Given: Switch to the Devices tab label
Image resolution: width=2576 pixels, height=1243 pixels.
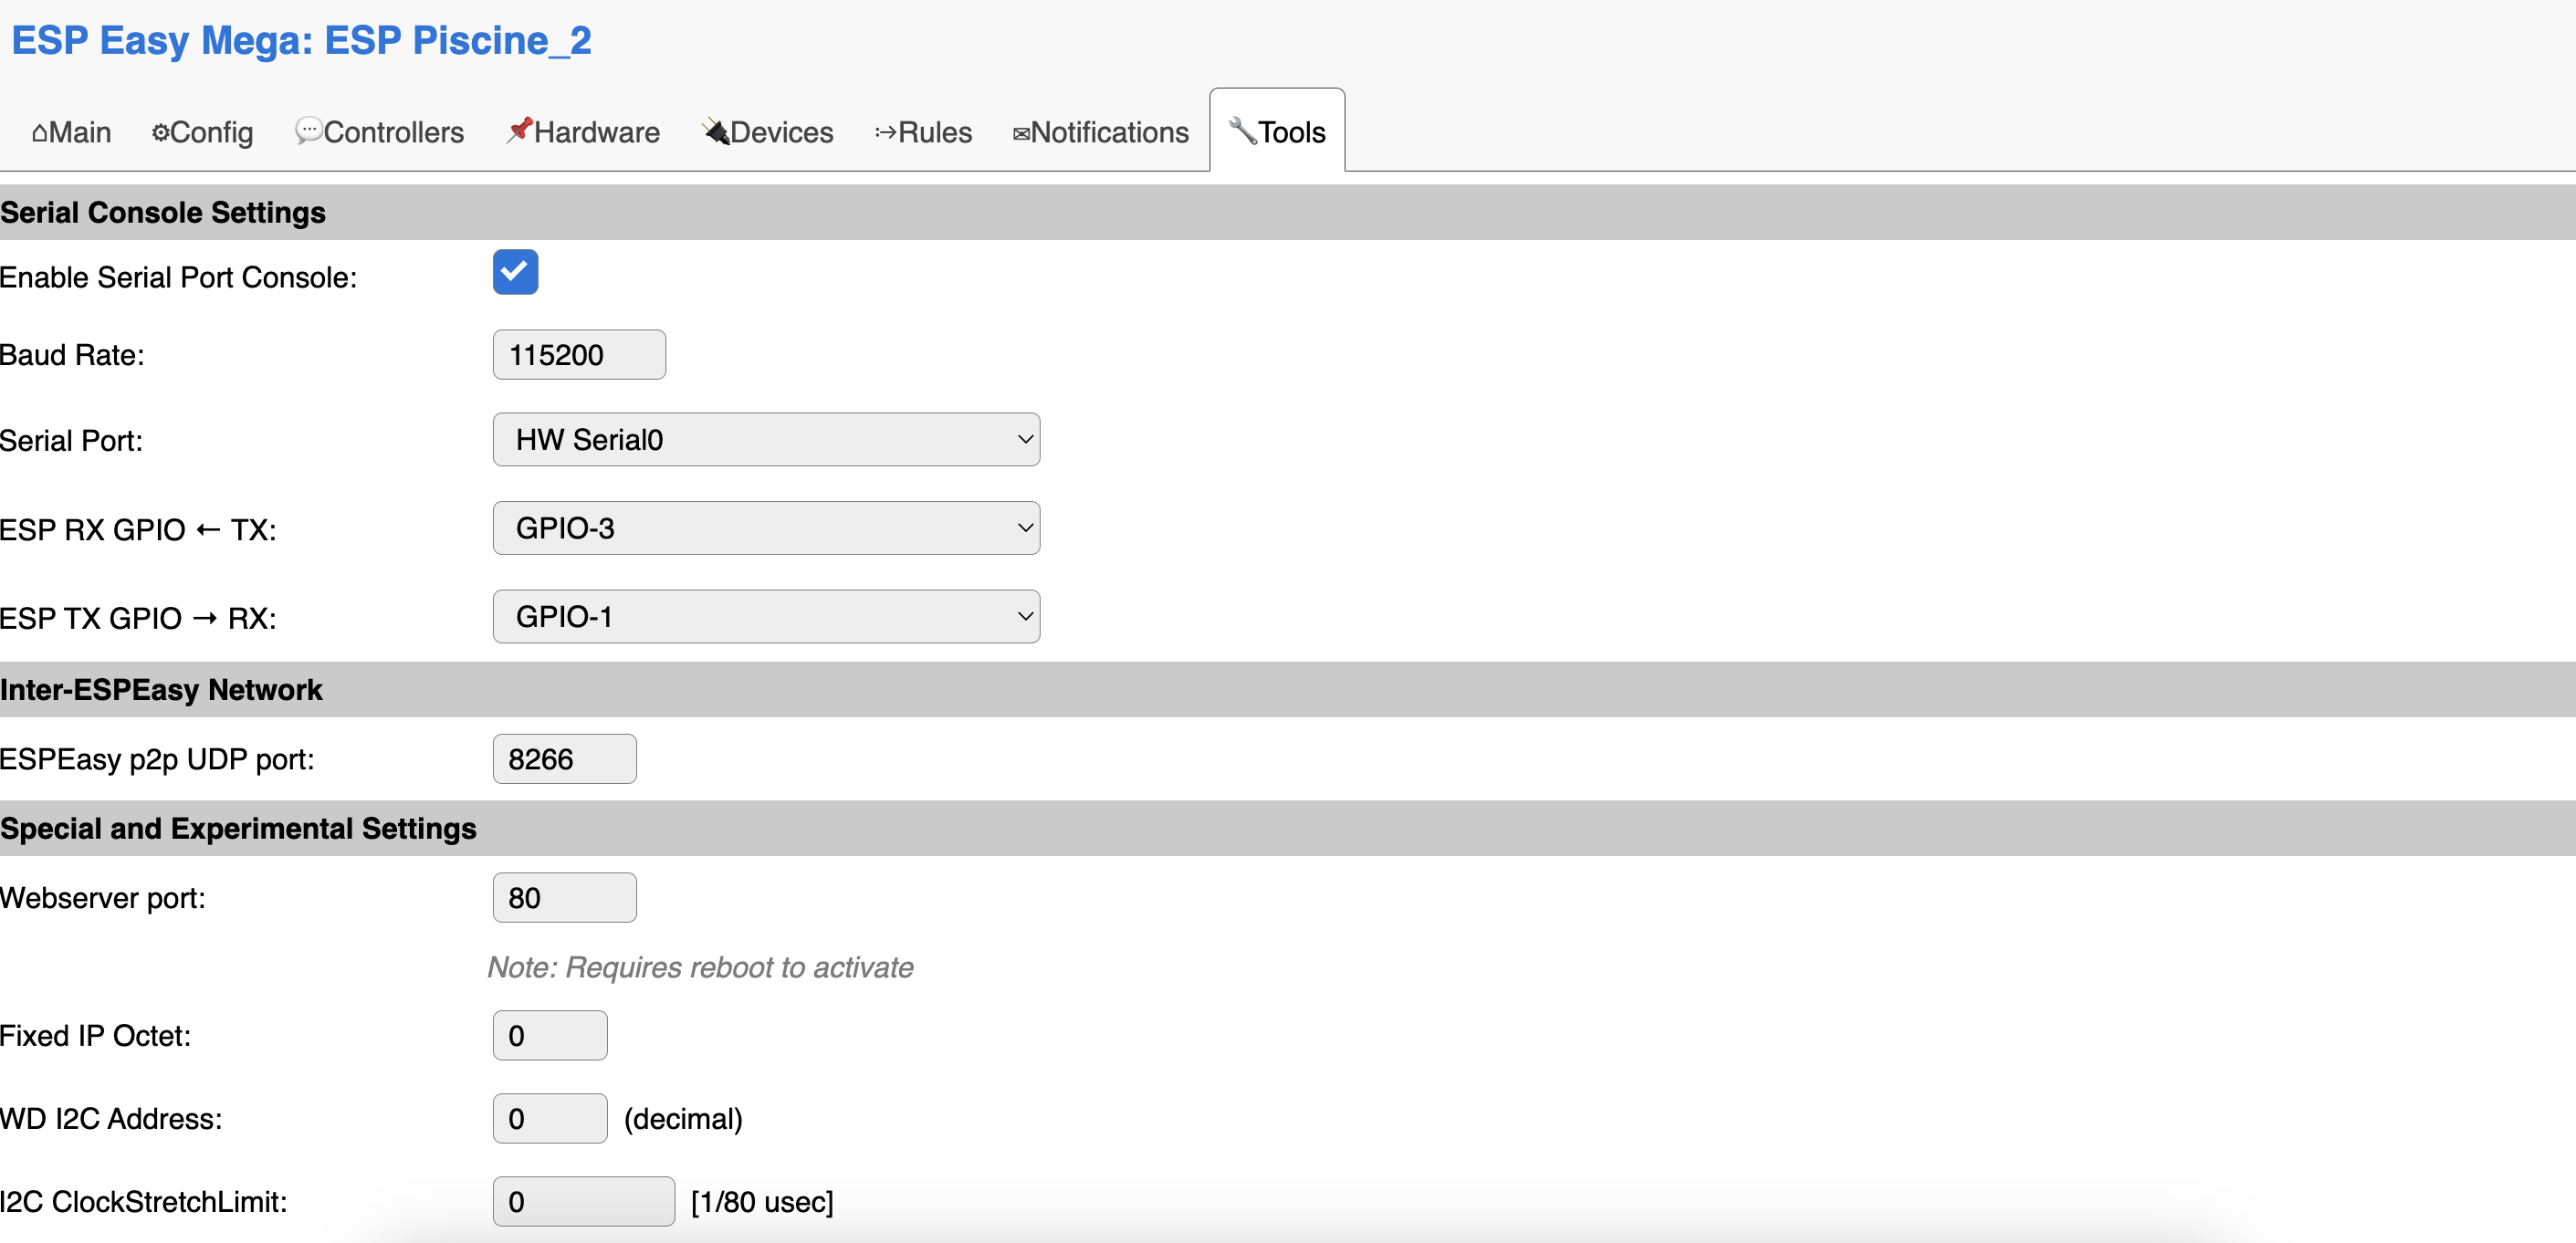Looking at the screenshot, I should (x=781, y=133).
